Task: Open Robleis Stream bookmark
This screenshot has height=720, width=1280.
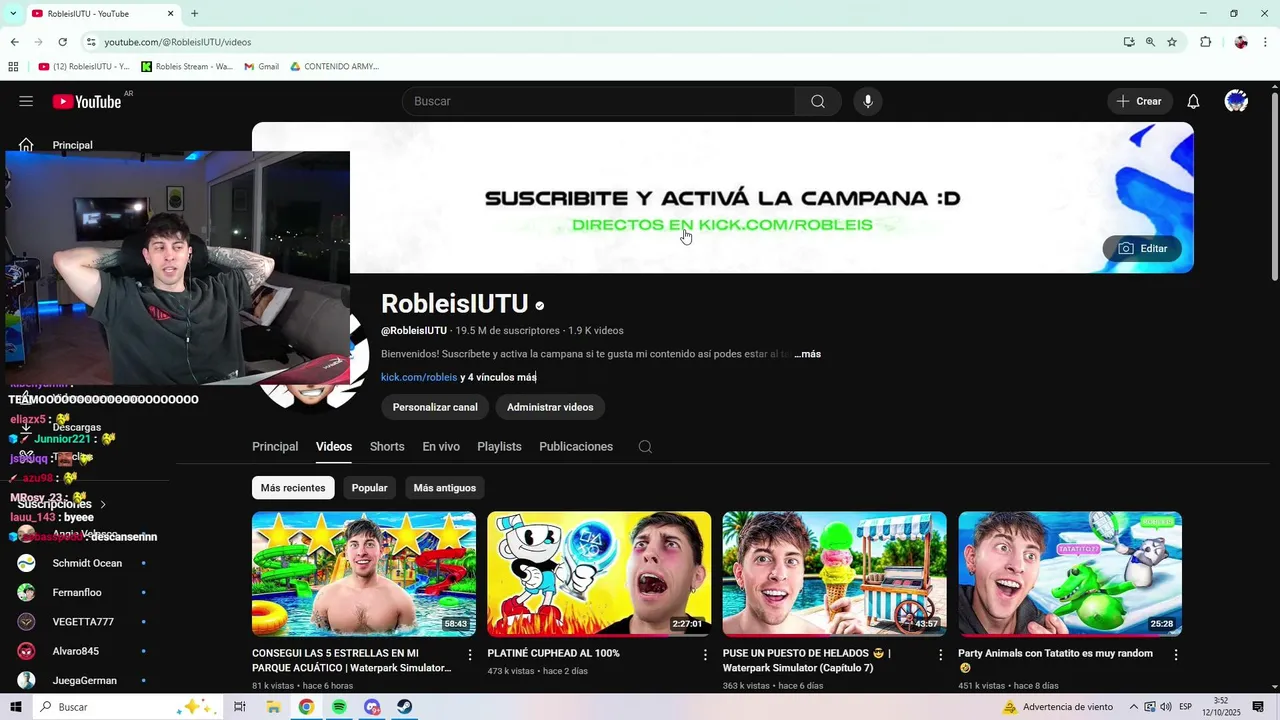Action: 187,67
